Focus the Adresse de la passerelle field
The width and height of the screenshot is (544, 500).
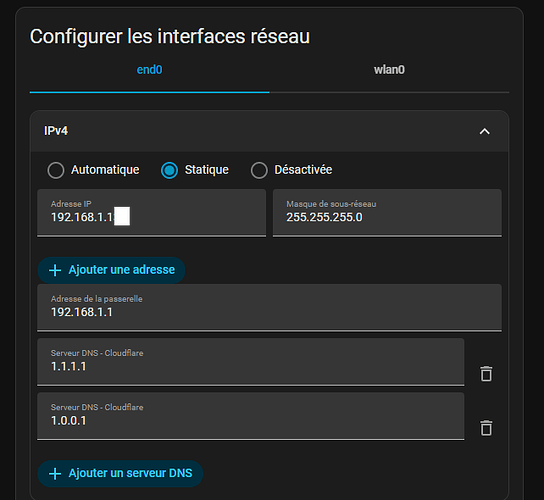coord(269,308)
